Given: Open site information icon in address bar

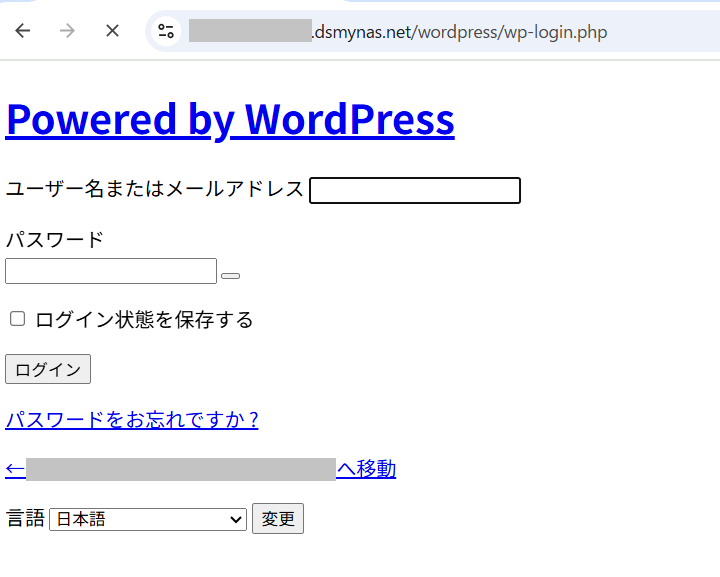Looking at the screenshot, I should pos(166,31).
